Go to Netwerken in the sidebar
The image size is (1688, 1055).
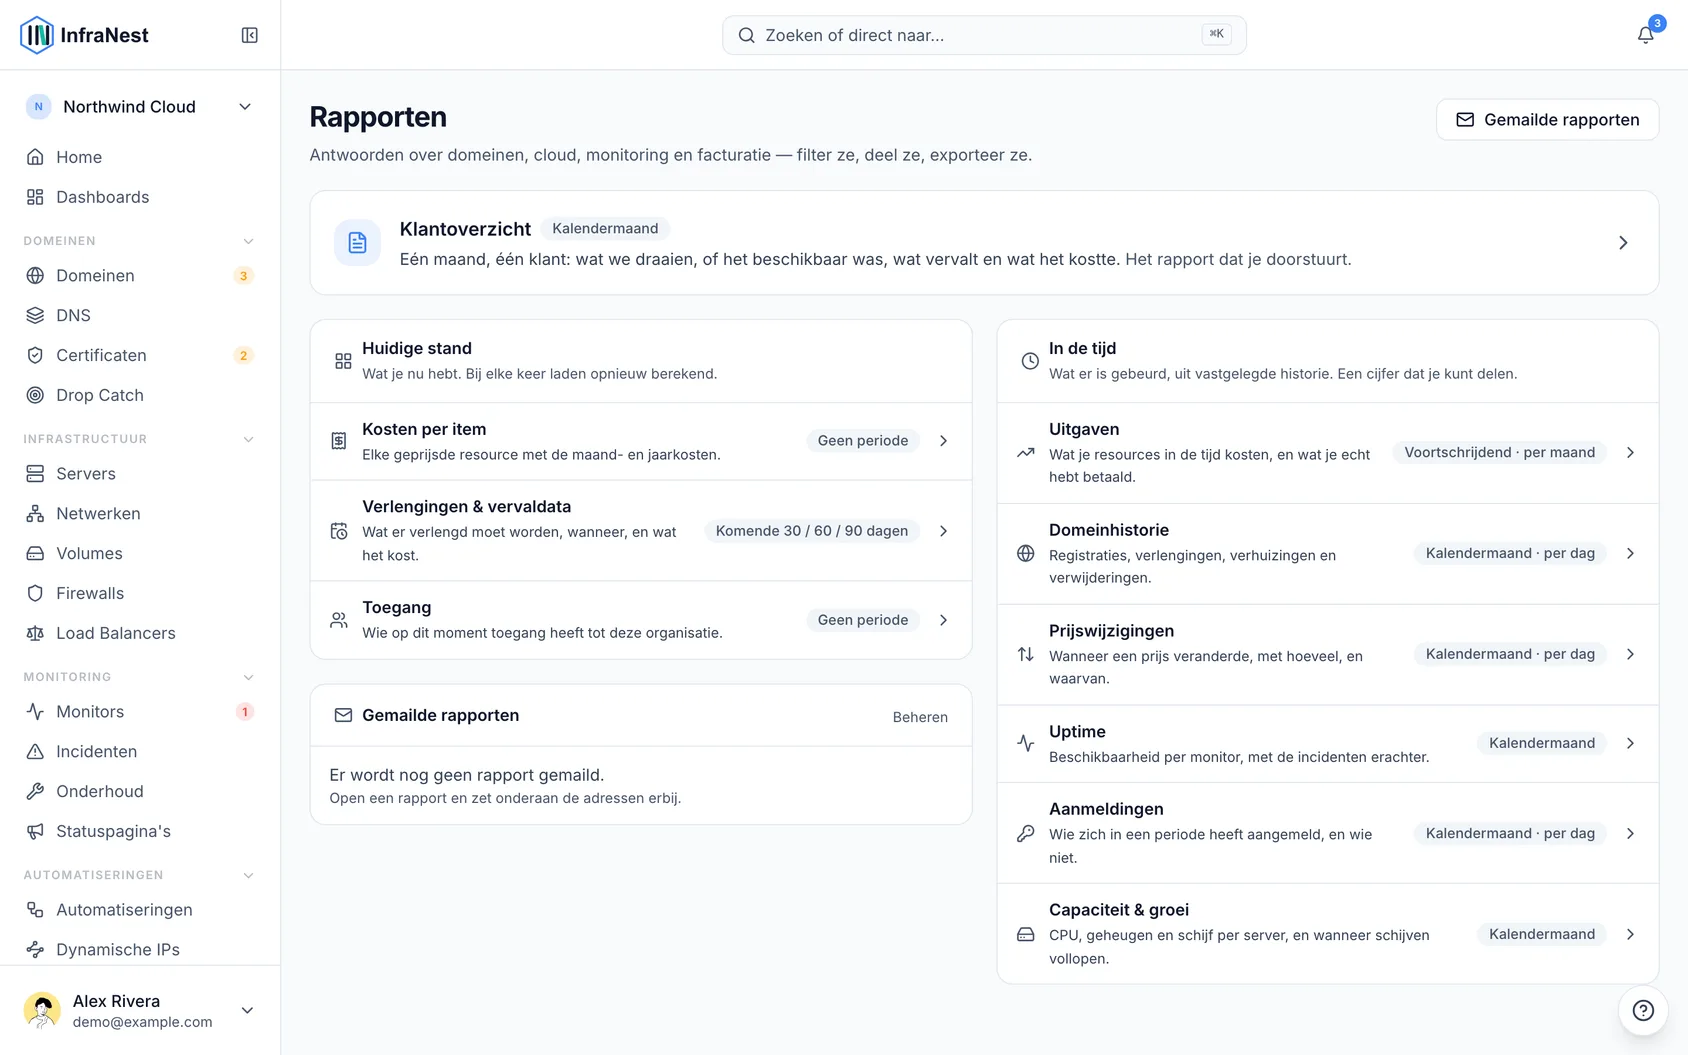click(140, 513)
